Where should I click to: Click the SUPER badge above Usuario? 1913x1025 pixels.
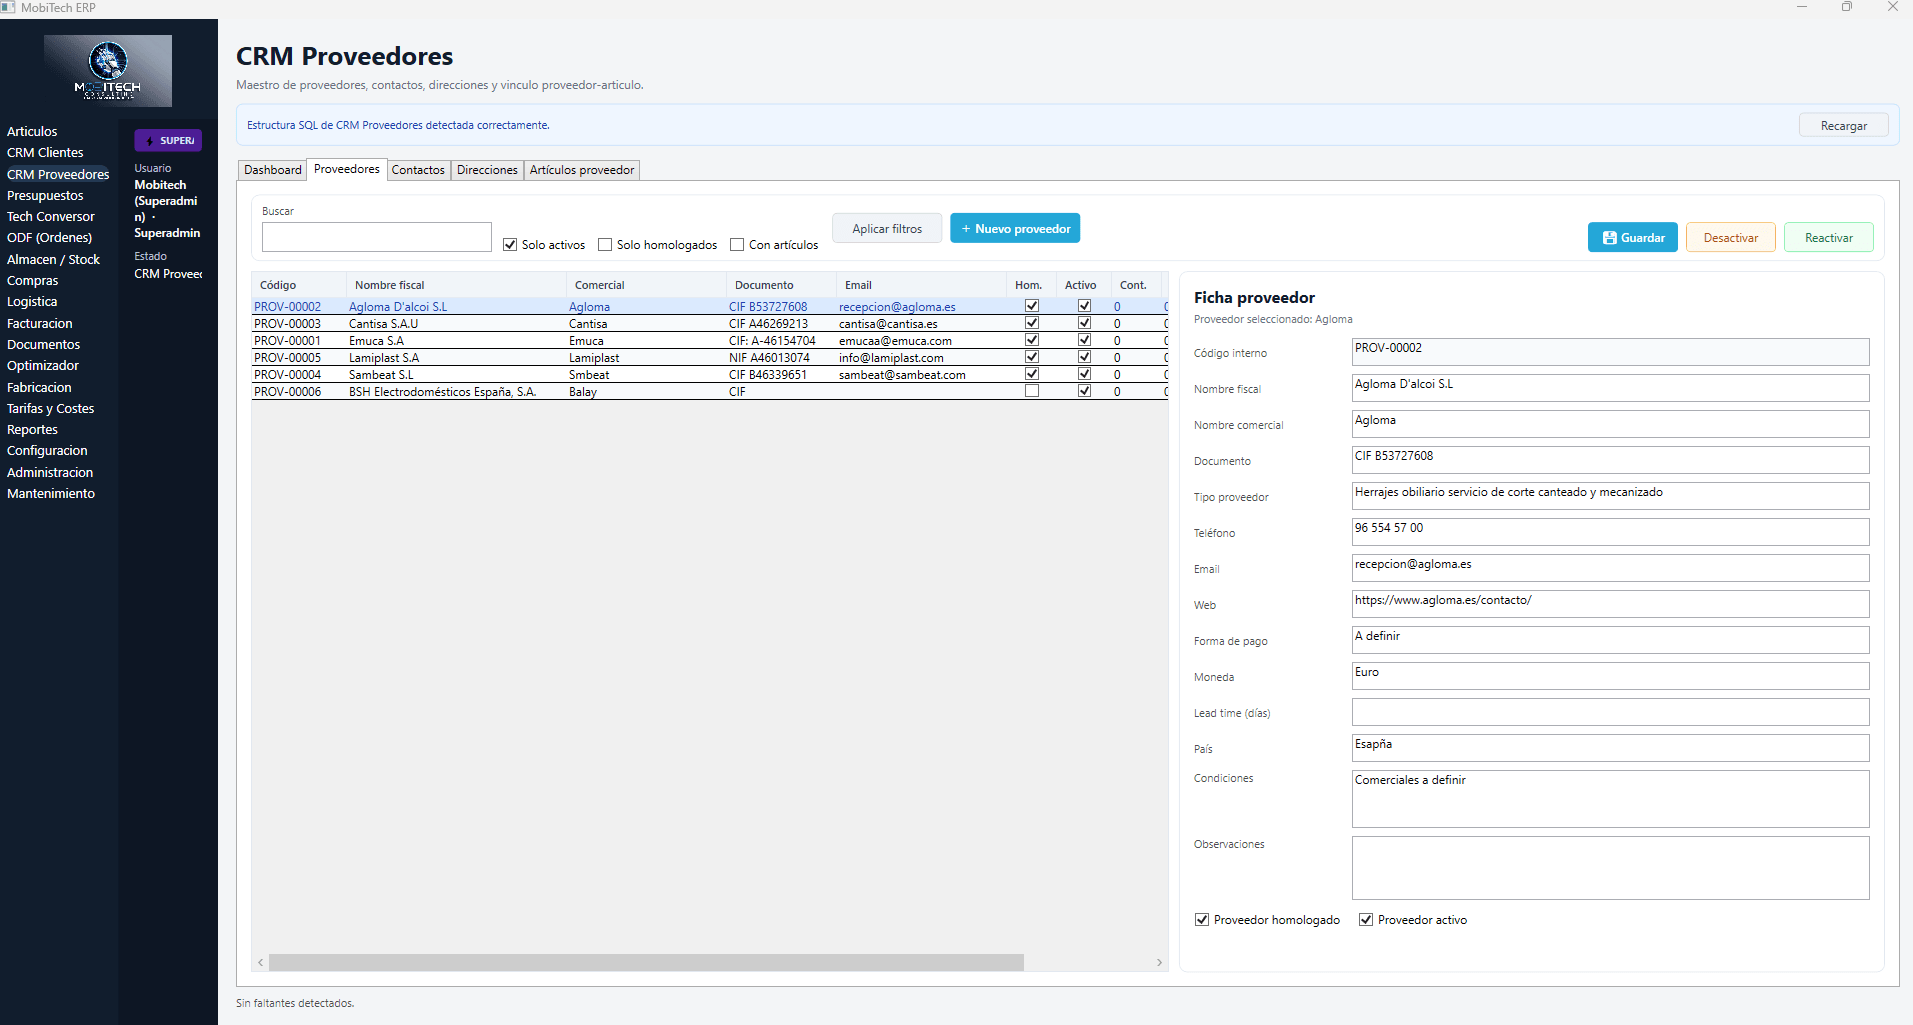click(167, 140)
